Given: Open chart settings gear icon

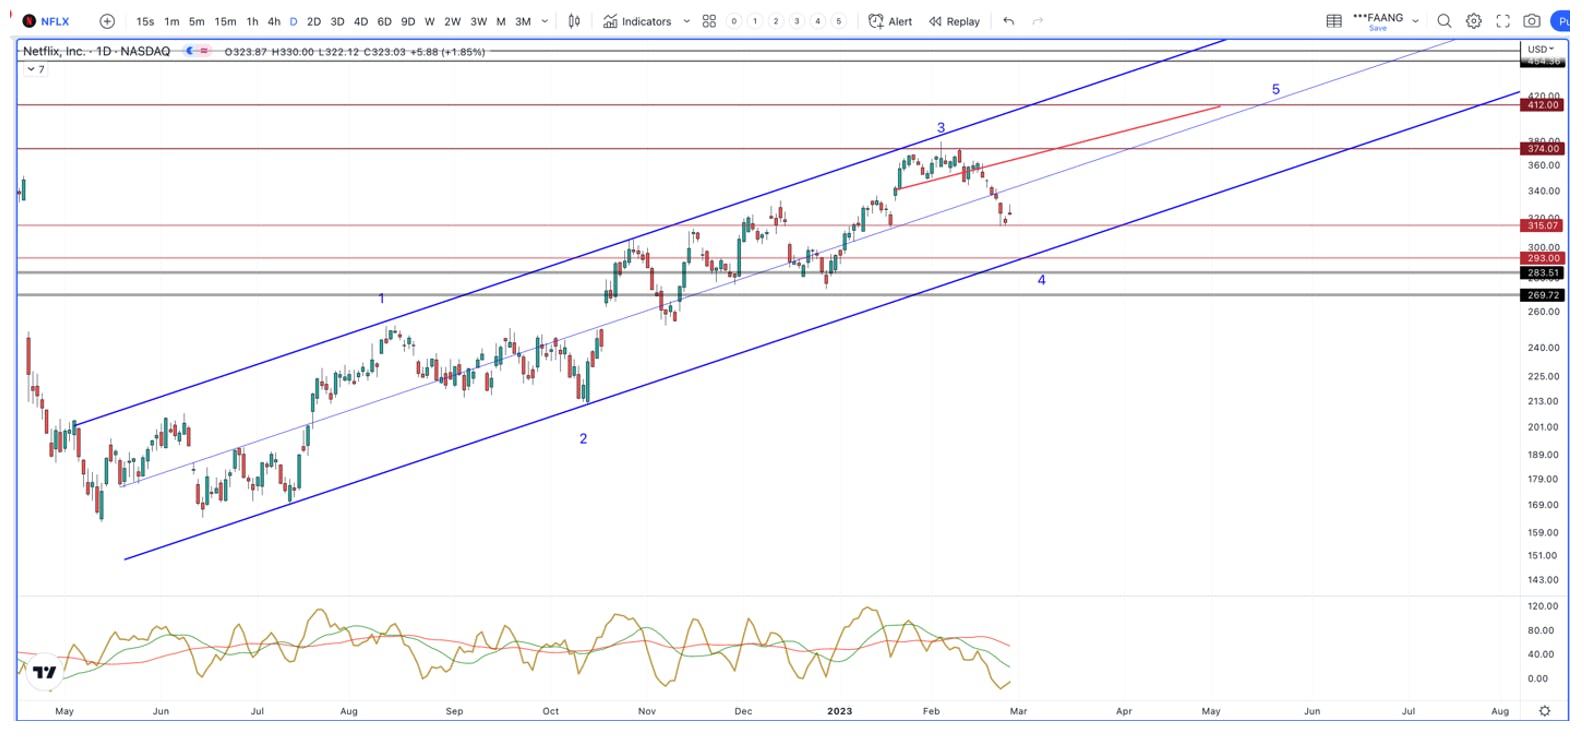Looking at the screenshot, I should point(1473,21).
